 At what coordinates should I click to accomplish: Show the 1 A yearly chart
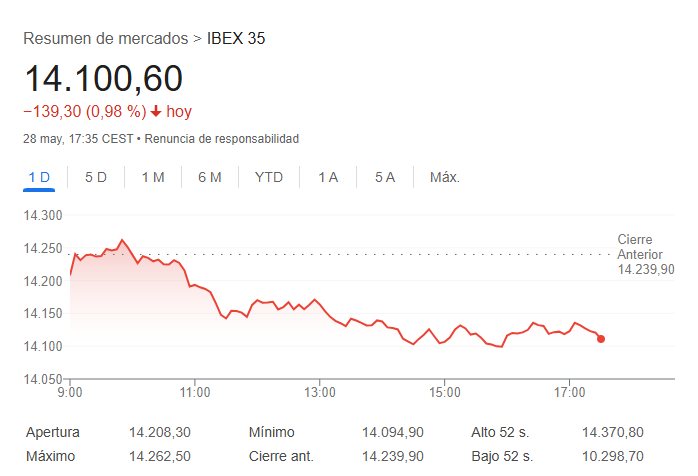click(328, 177)
